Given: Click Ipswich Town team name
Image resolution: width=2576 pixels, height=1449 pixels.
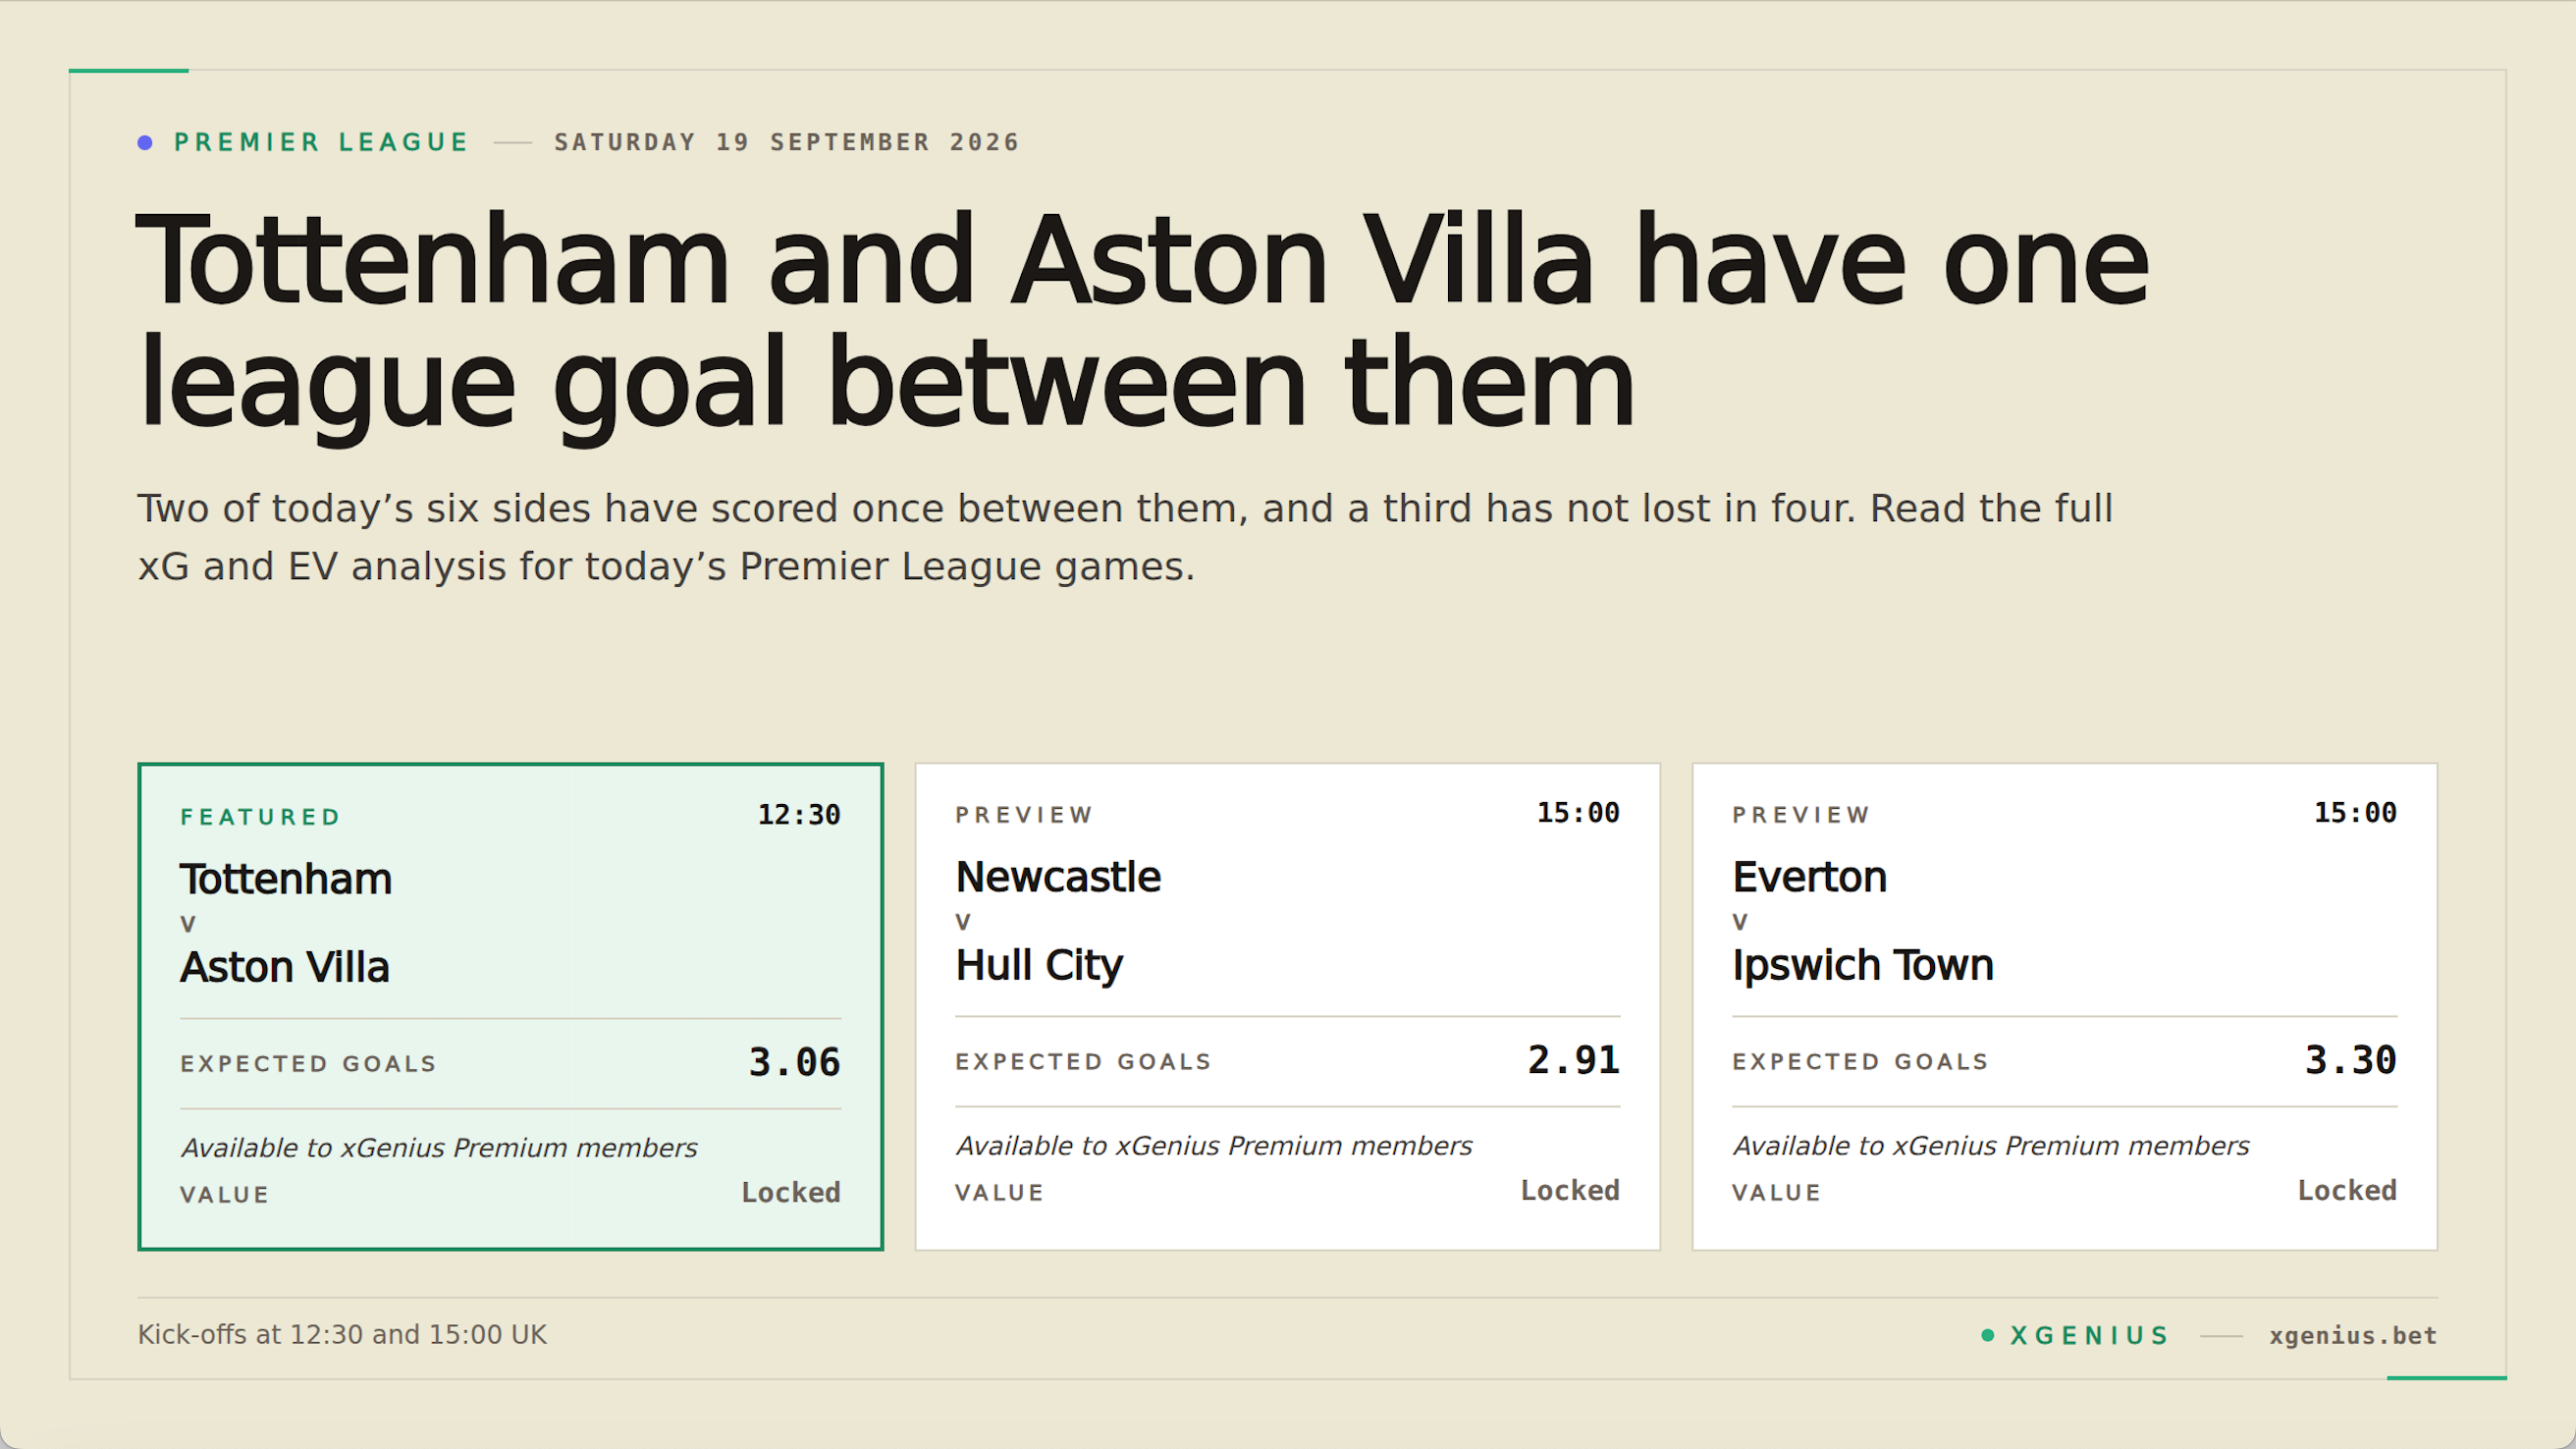Looking at the screenshot, I should click(1863, 965).
